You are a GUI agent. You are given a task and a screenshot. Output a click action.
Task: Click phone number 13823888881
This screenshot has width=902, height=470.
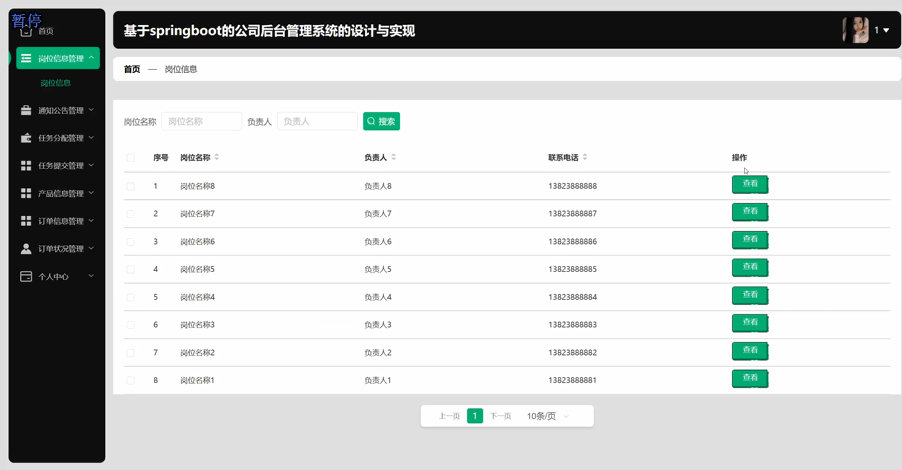(x=572, y=380)
